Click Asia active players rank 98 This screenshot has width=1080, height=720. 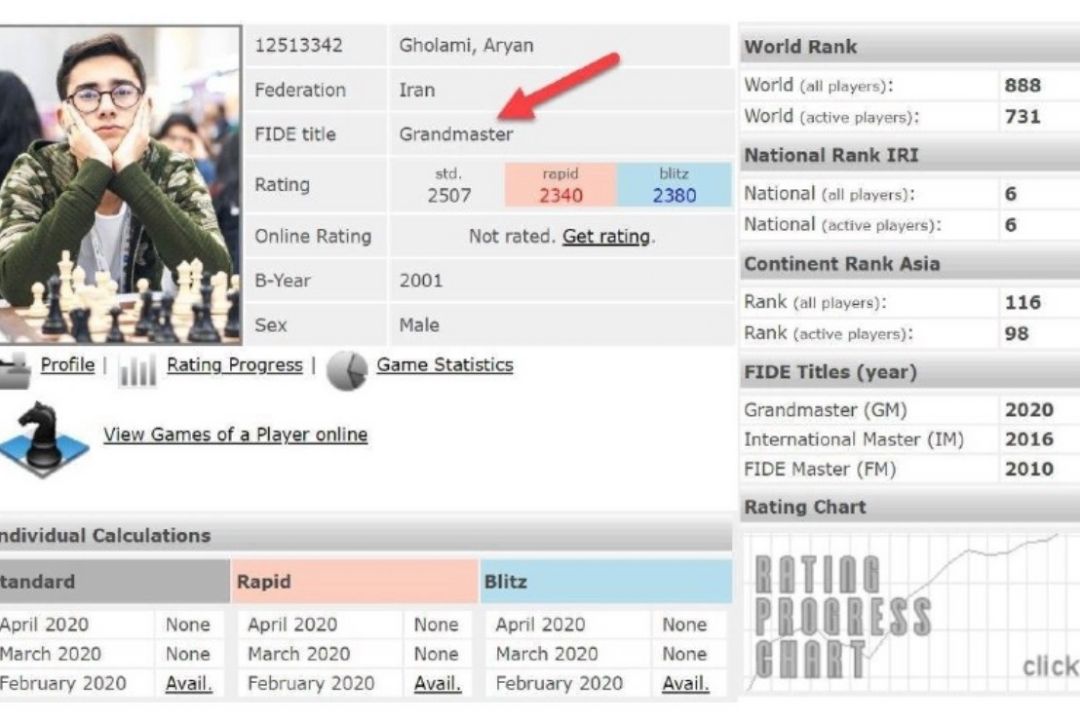coord(1017,333)
